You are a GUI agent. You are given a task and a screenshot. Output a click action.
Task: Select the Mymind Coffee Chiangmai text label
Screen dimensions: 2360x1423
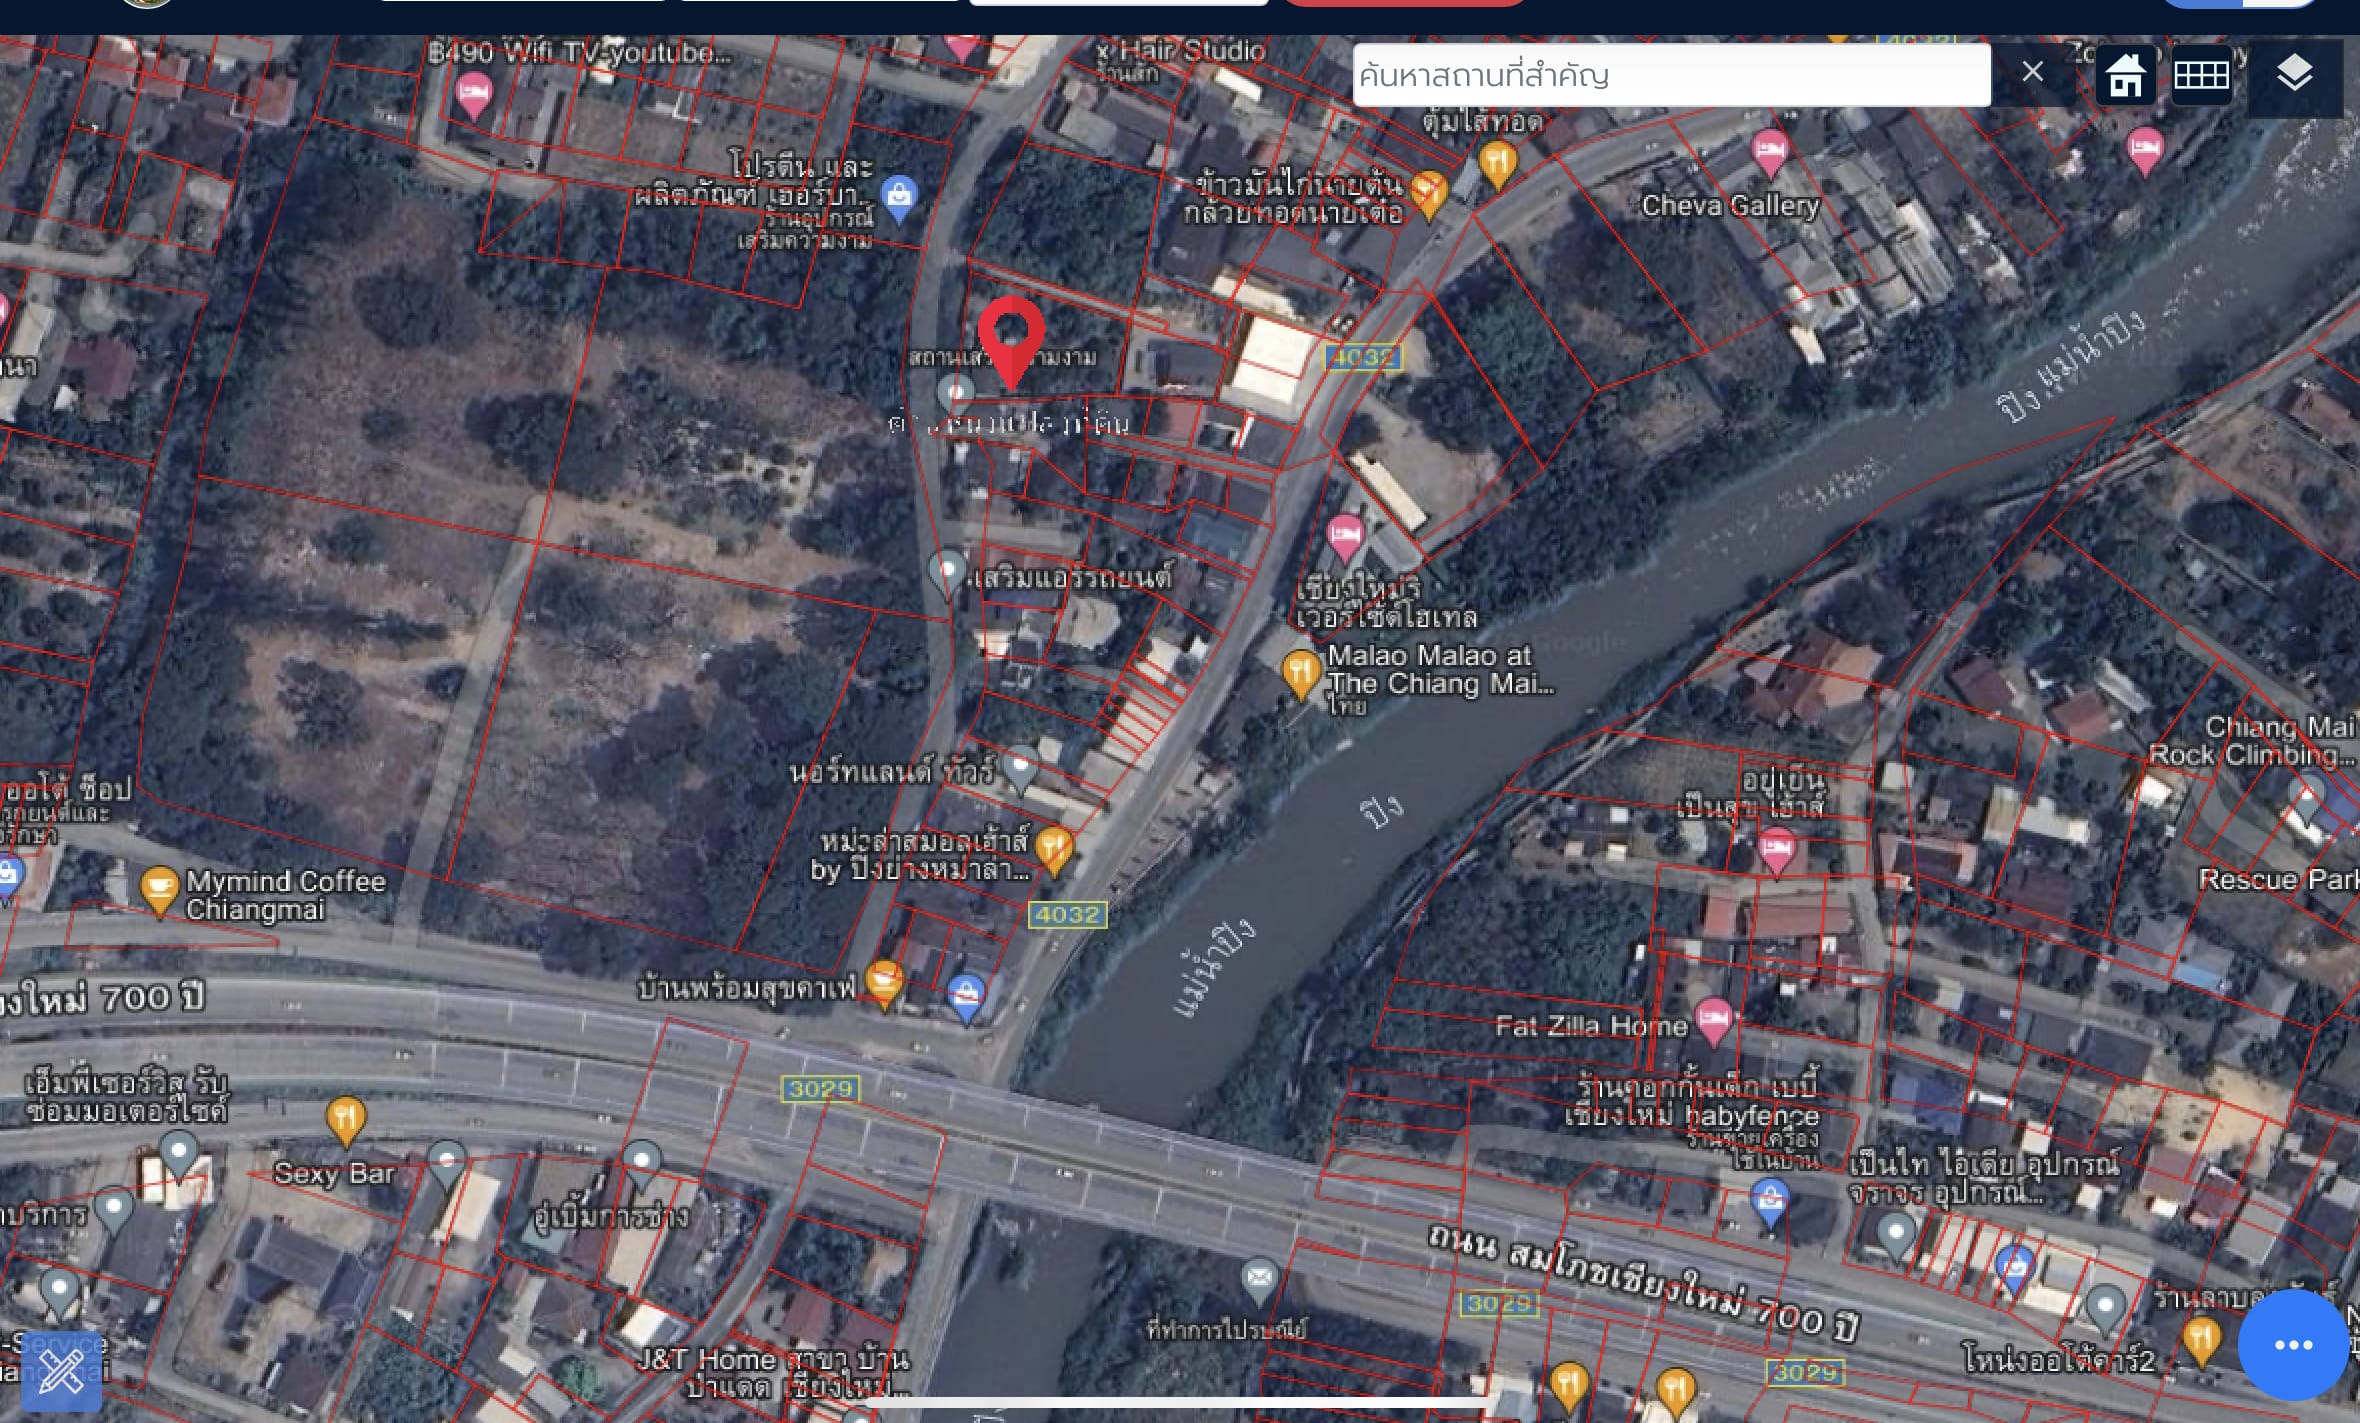click(285, 895)
